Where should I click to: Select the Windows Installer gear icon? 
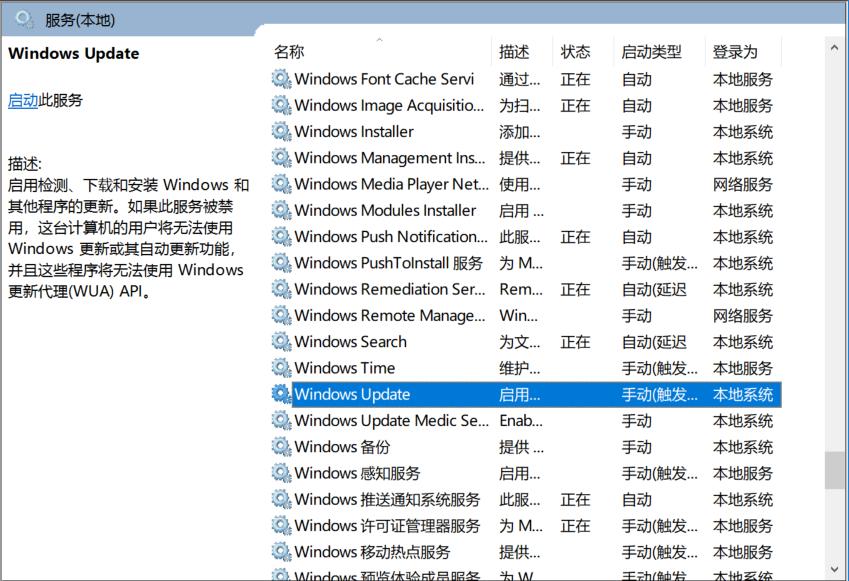(282, 132)
